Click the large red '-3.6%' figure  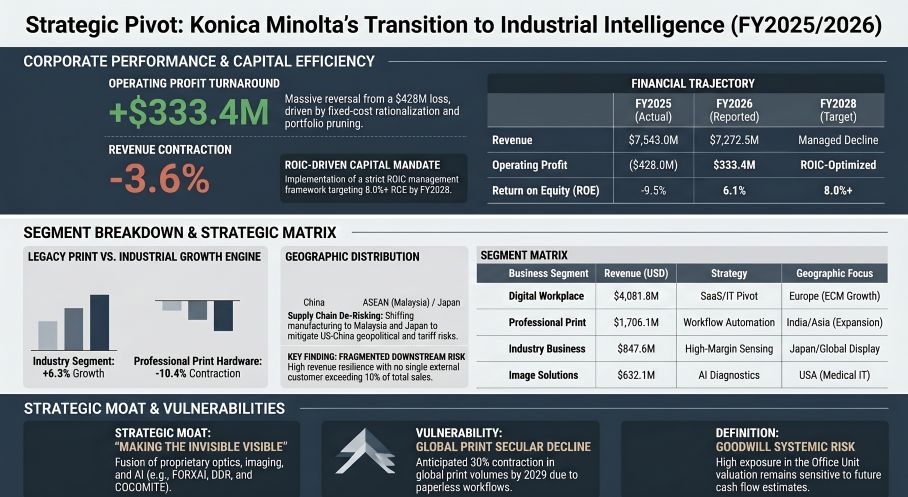159,179
